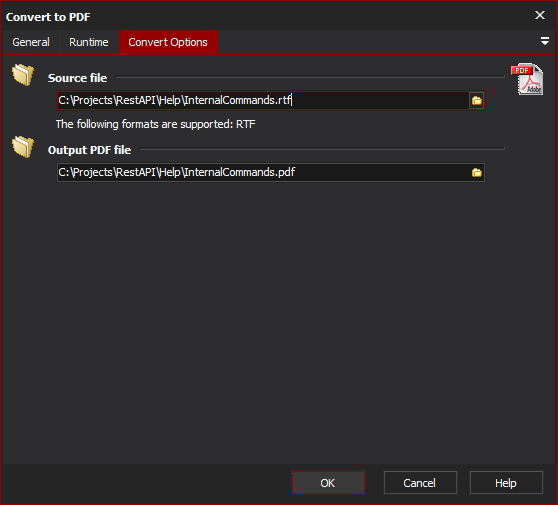Click the Output PDF file browse button

(477, 173)
